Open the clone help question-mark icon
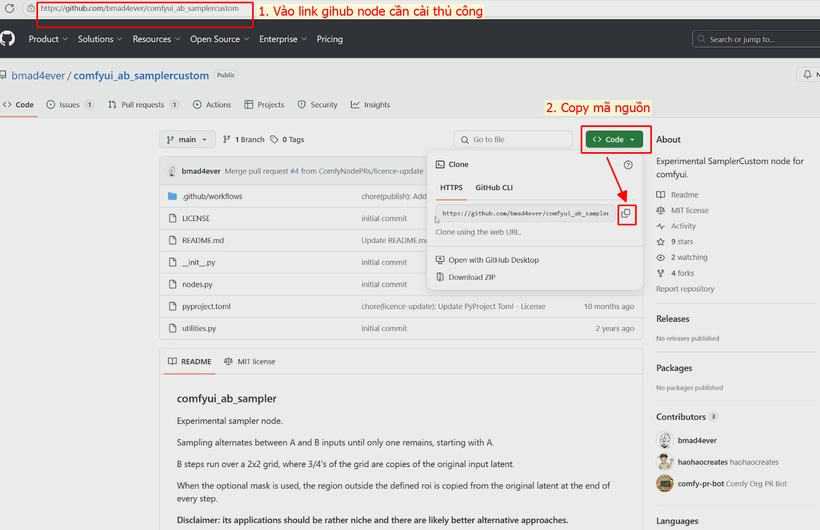The image size is (820, 530). point(628,165)
